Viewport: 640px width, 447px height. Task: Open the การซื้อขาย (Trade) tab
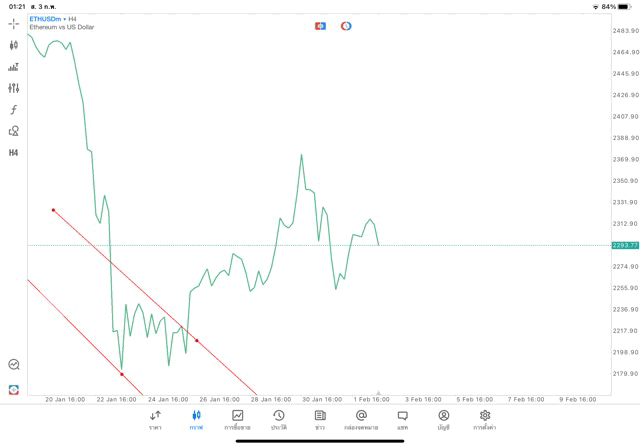(x=238, y=419)
